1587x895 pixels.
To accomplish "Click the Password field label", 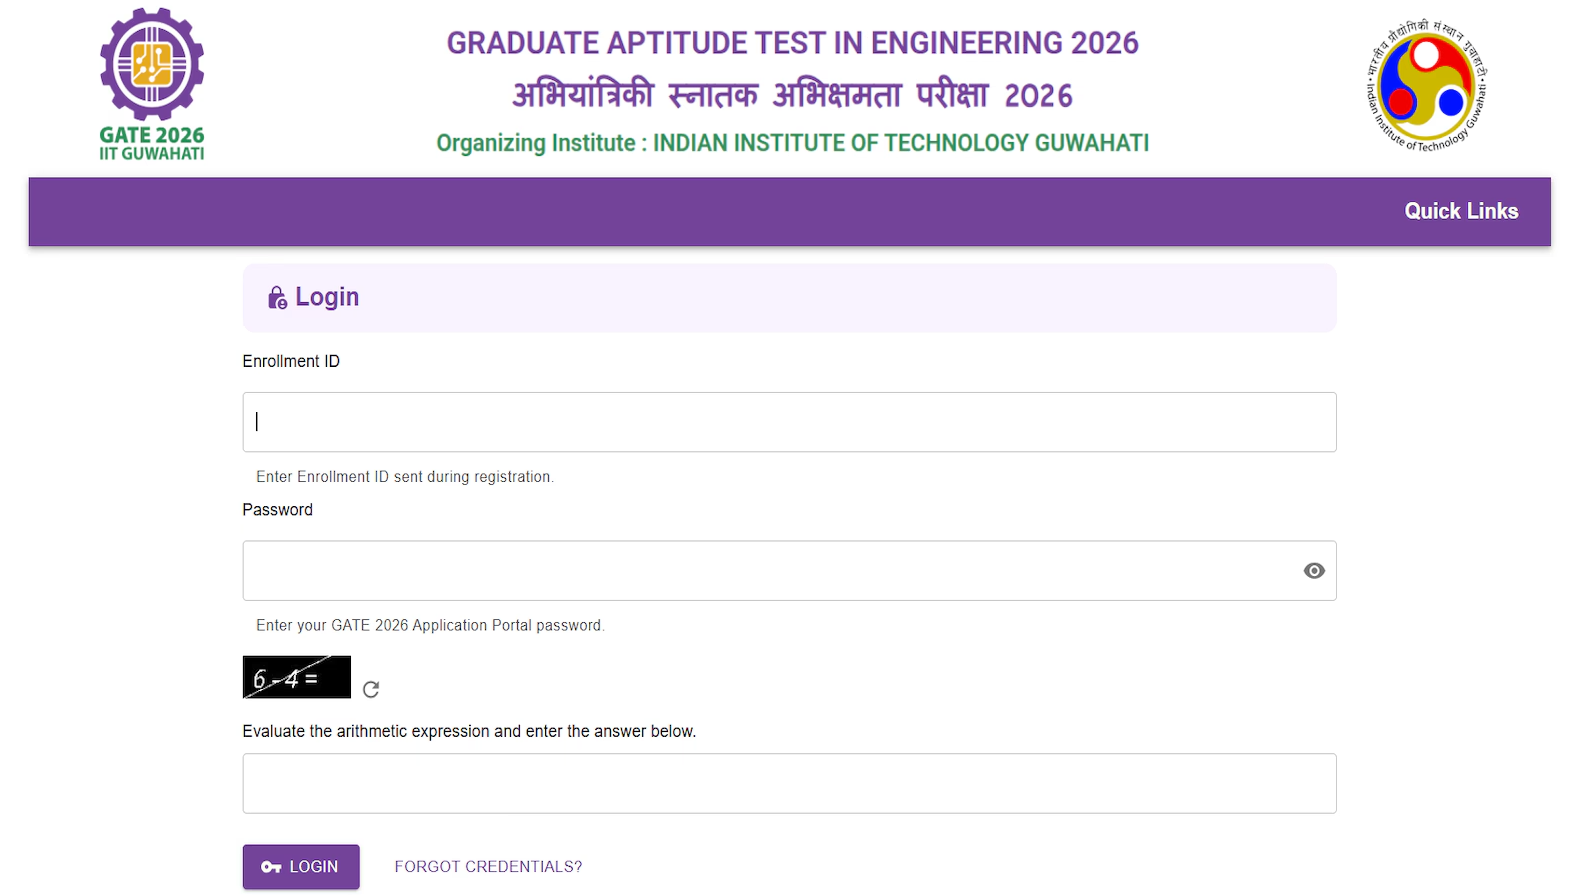I will click(277, 510).
